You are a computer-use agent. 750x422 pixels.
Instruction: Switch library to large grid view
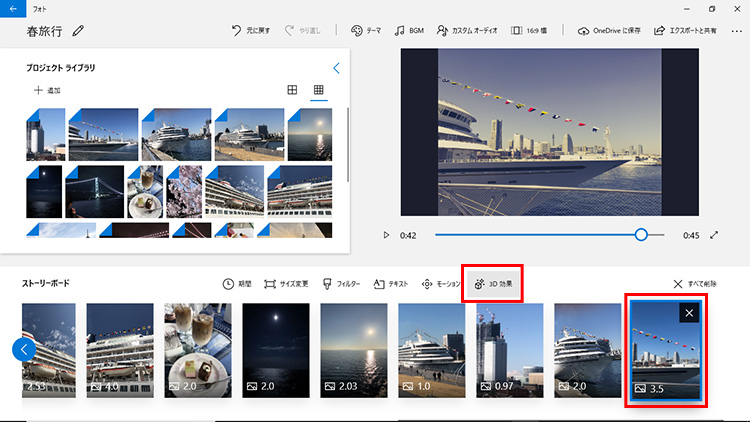(x=292, y=91)
